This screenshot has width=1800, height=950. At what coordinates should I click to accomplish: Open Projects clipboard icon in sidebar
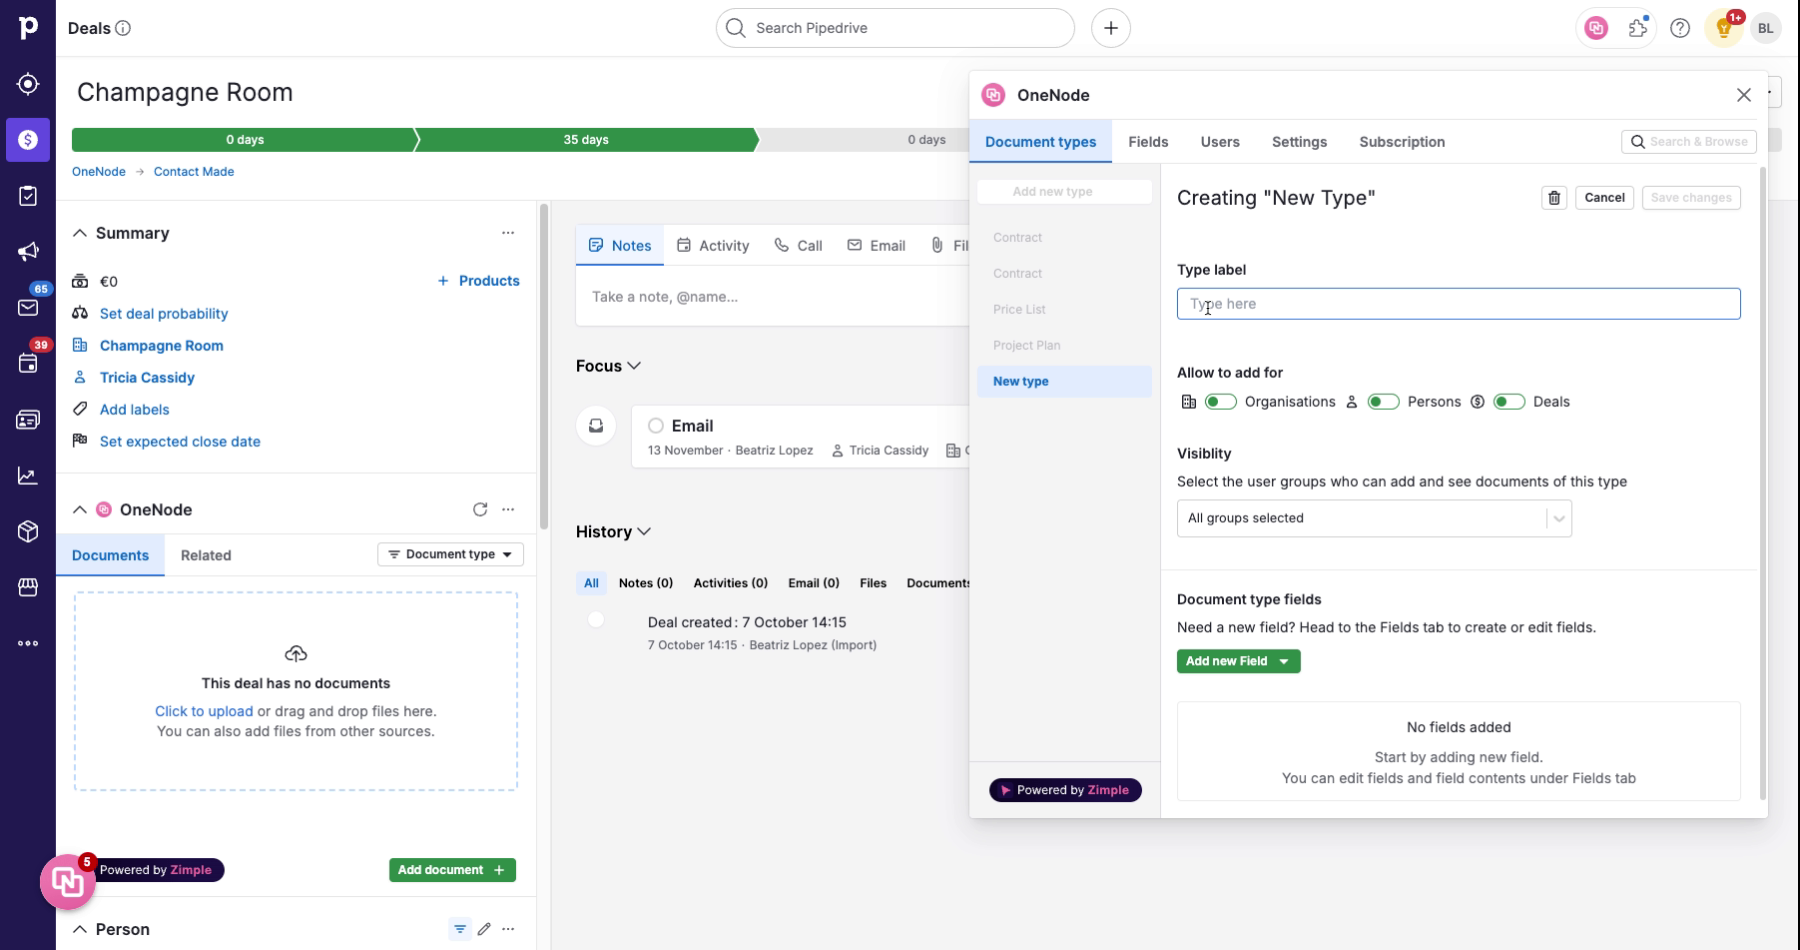(x=28, y=196)
